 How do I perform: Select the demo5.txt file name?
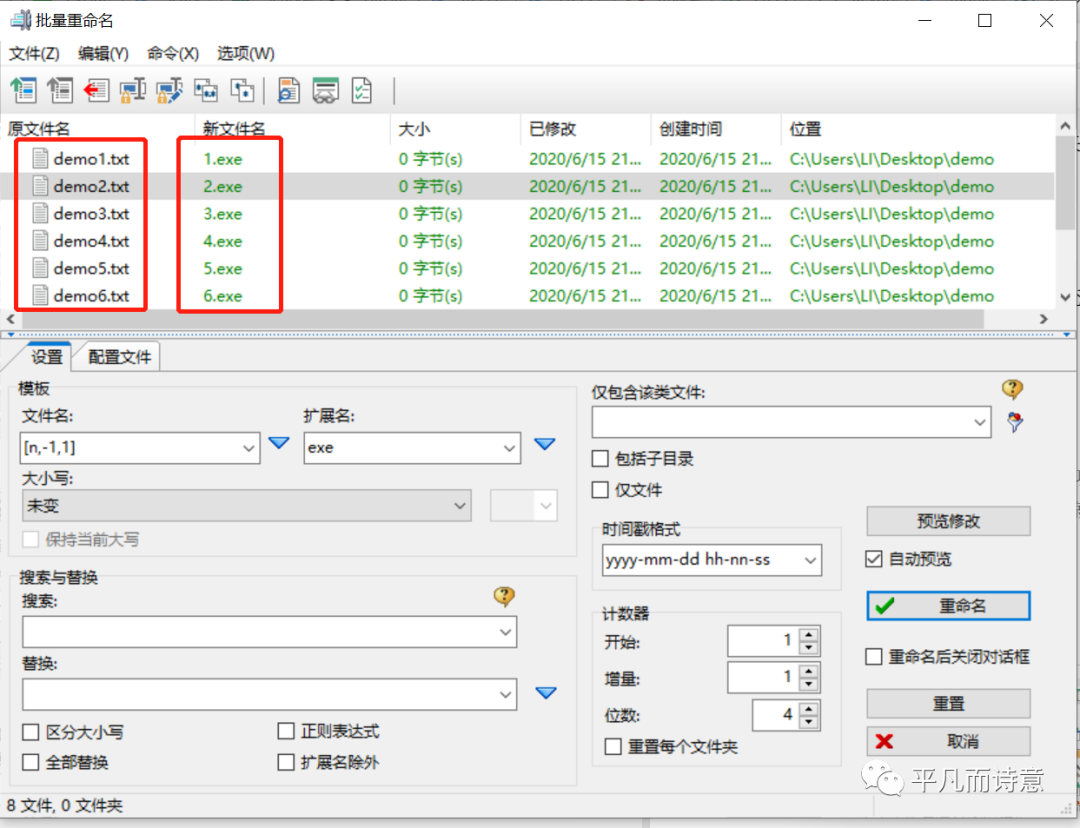pos(91,269)
